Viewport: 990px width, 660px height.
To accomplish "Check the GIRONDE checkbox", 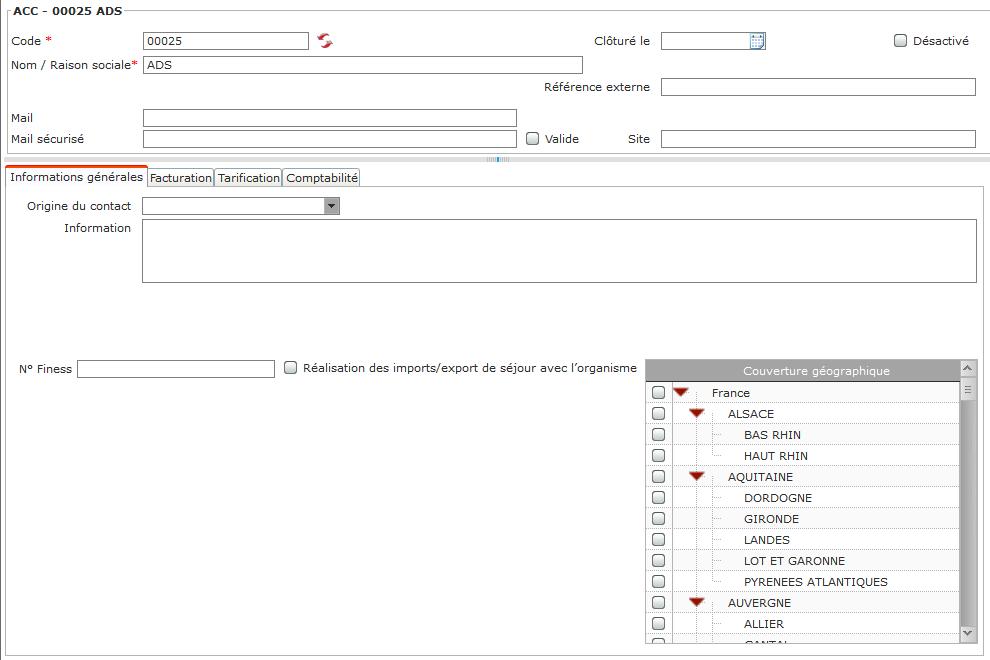I will point(659,519).
